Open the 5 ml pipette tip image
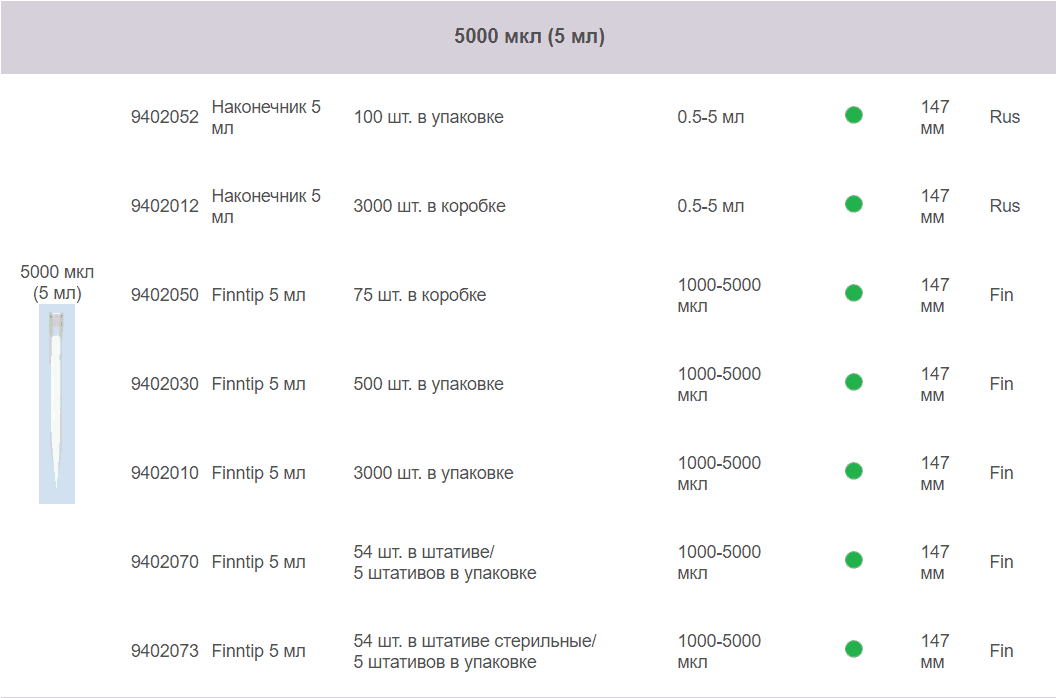The width and height of the screenshot is (1056, 698). coord(57,404)
